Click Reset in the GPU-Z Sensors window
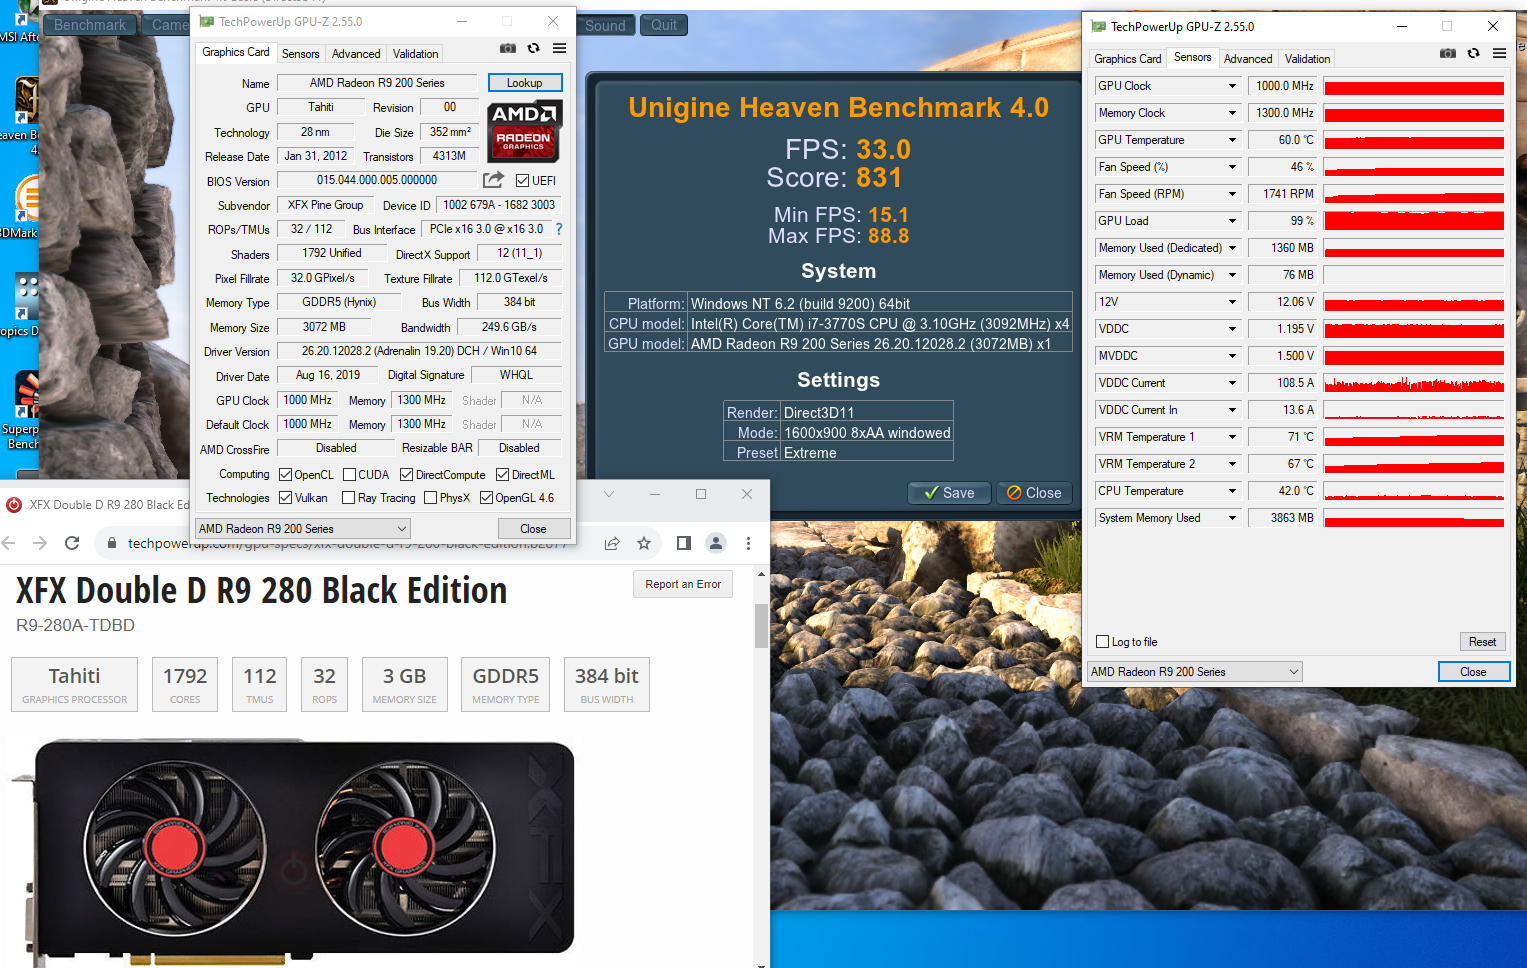Image resolution: width=1527 pixels, height=968 pixels. pos(1482,642)
